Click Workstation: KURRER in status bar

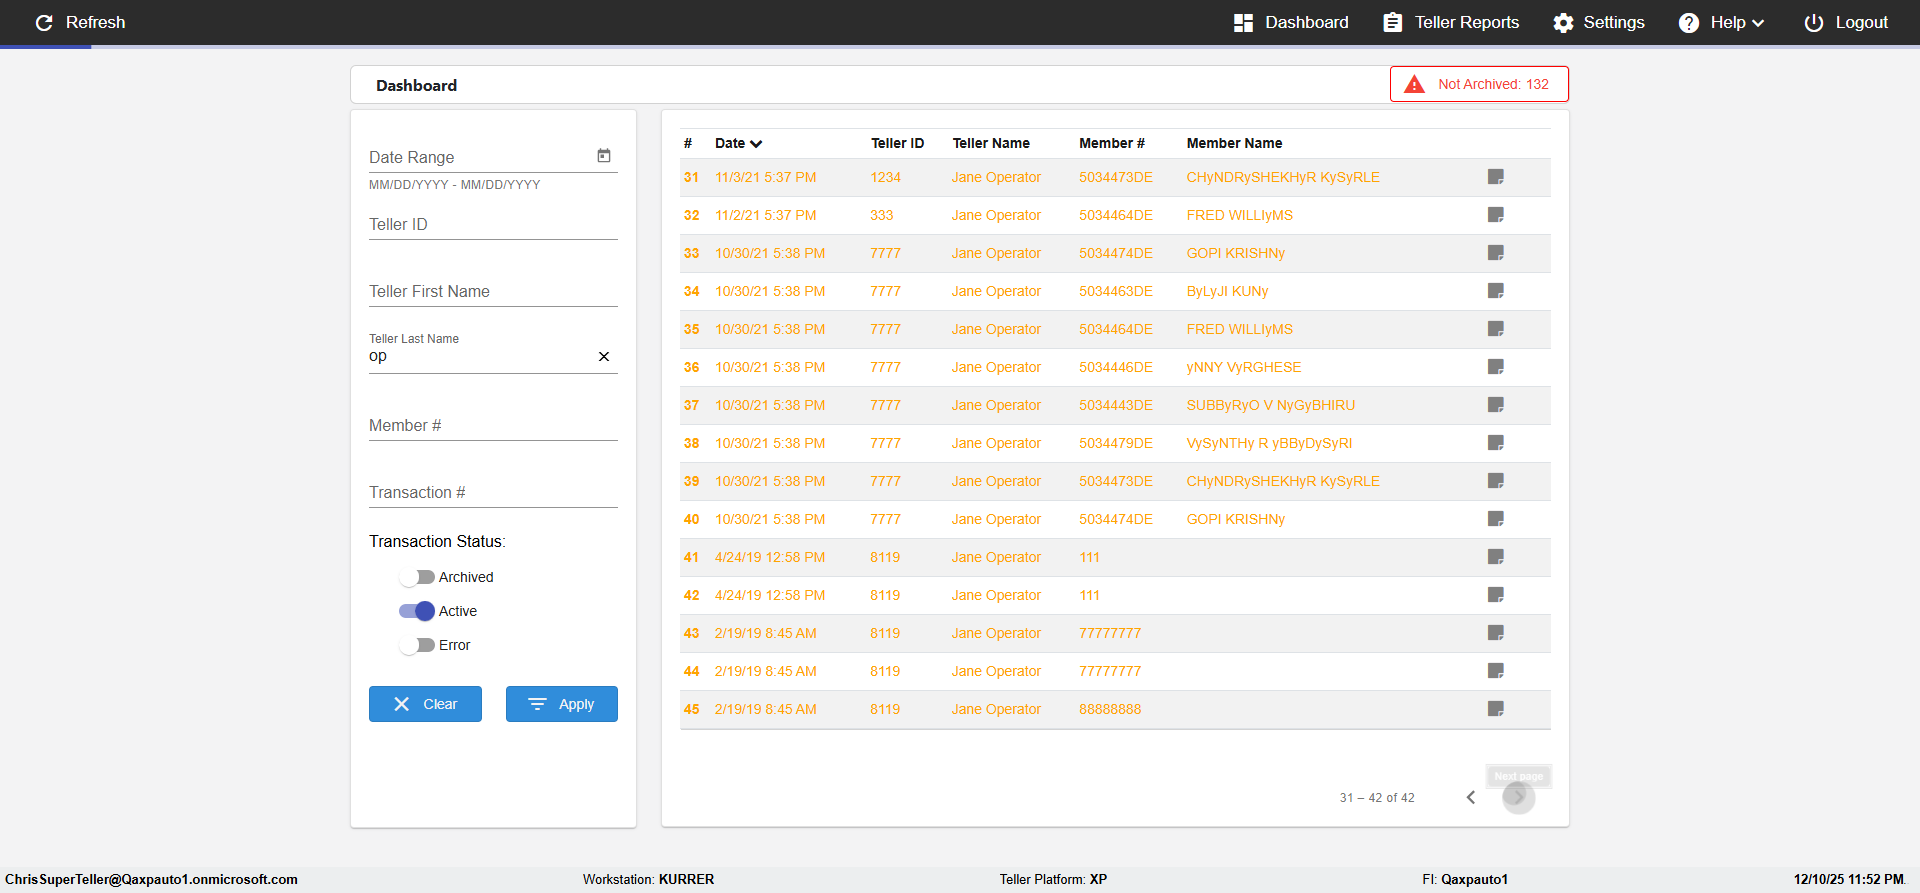[648, 879]
